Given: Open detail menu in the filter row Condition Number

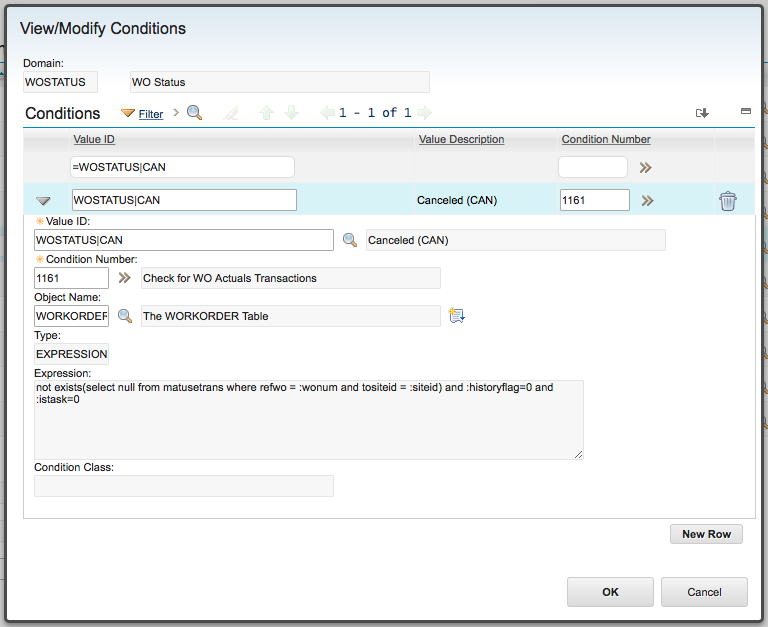Looking at the screenshot, I should point(646,168).
